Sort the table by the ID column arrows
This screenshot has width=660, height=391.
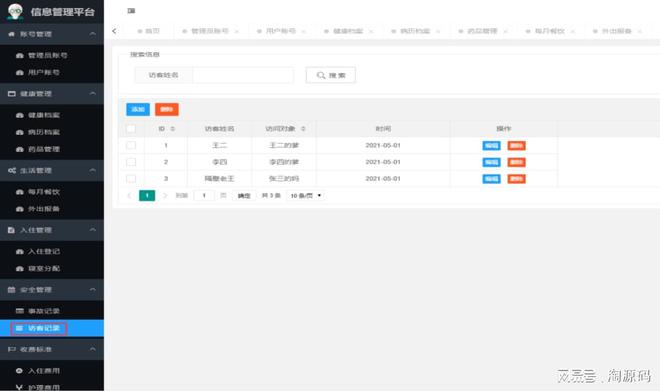tap(173, 129)
